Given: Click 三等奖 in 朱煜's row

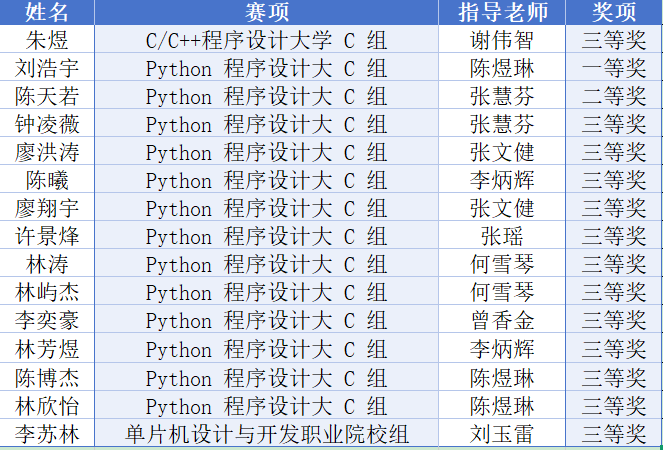Looking at the screenshot, I should [614, 39].
